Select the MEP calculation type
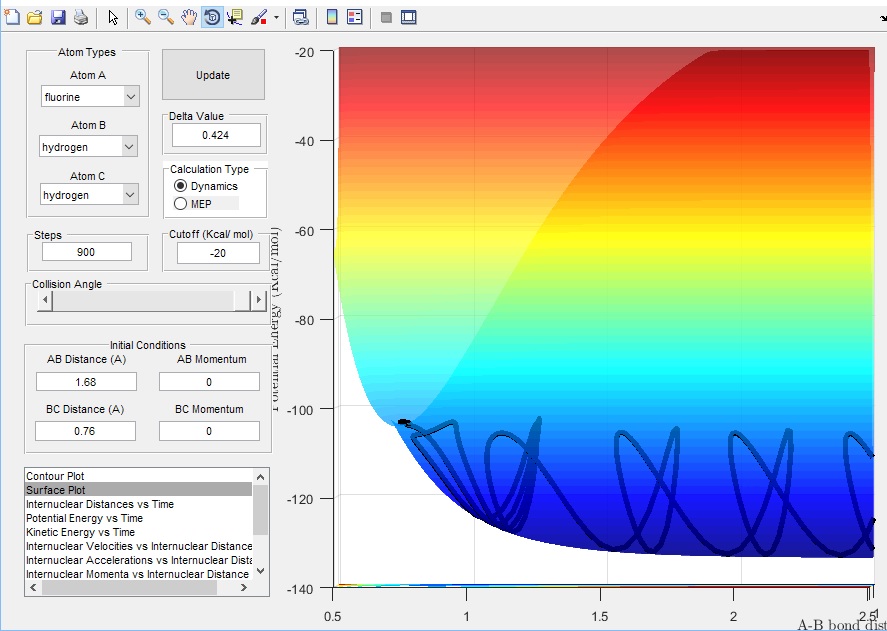The height and width of the screenshot is (631, 887). click(x=181, y=204)
